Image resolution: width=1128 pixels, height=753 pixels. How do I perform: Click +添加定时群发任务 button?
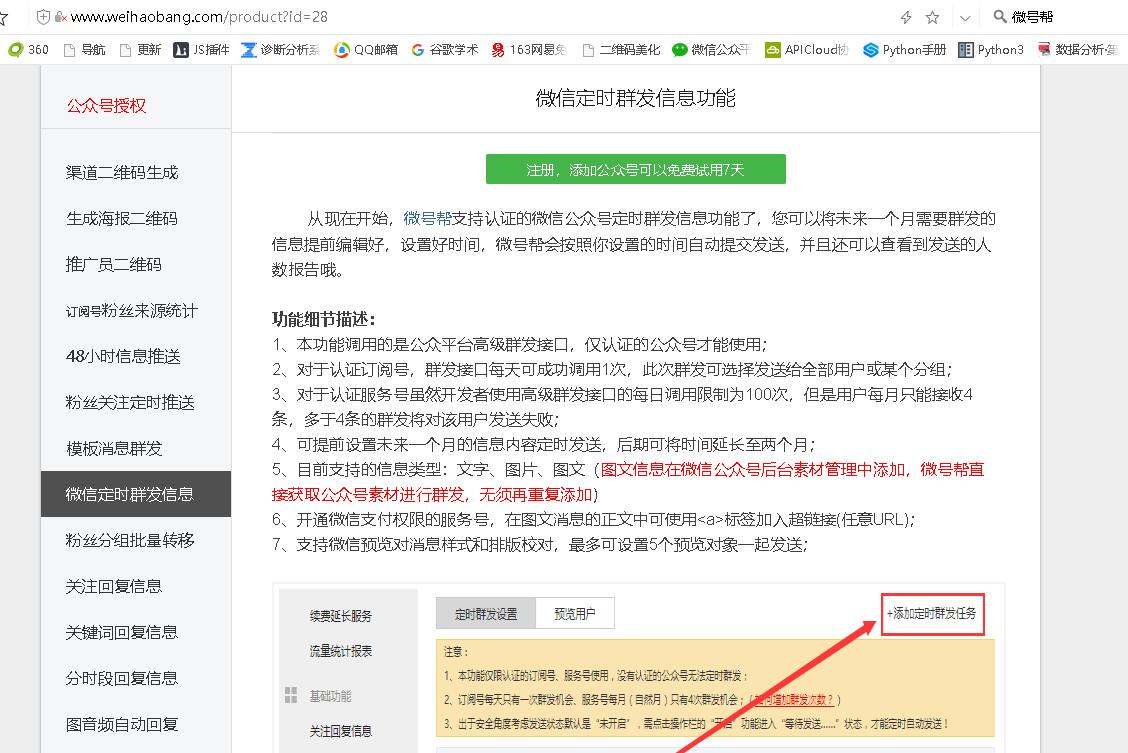point(932,613)
